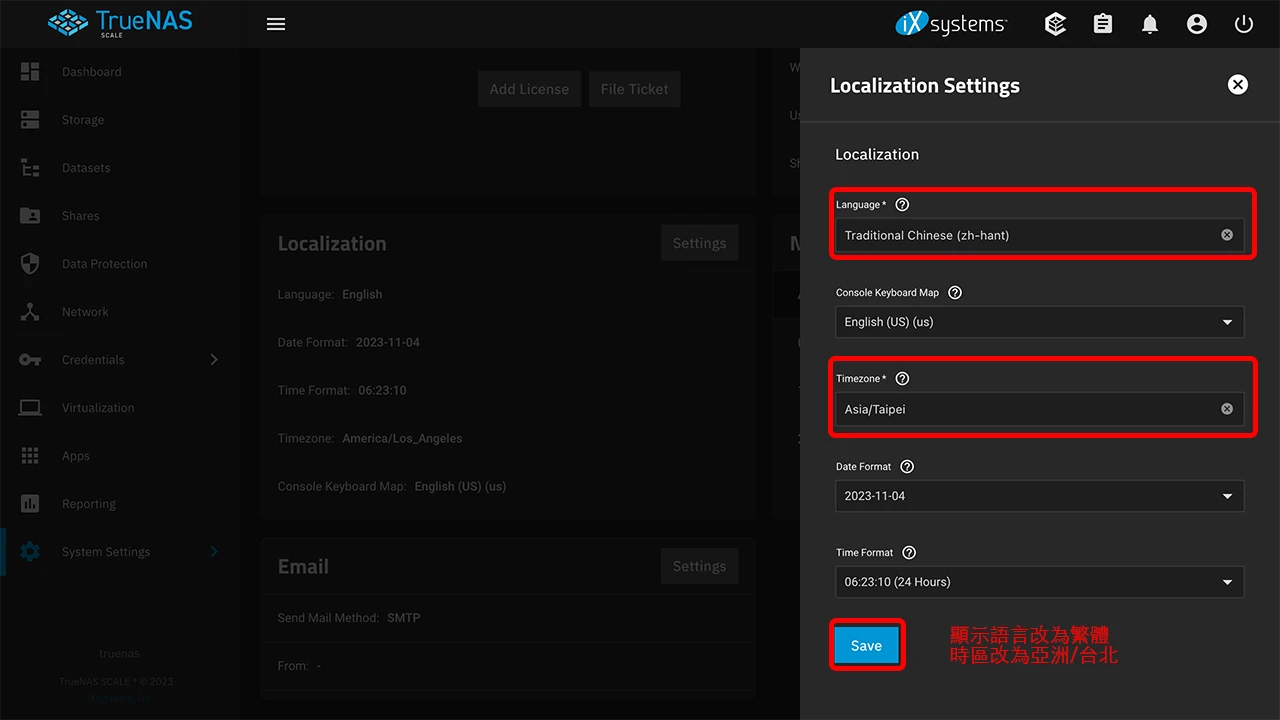This screenshot has width=1280, height=720.
Task: Go to Dashboard in the sidebar
Action: tap(91, 72)
